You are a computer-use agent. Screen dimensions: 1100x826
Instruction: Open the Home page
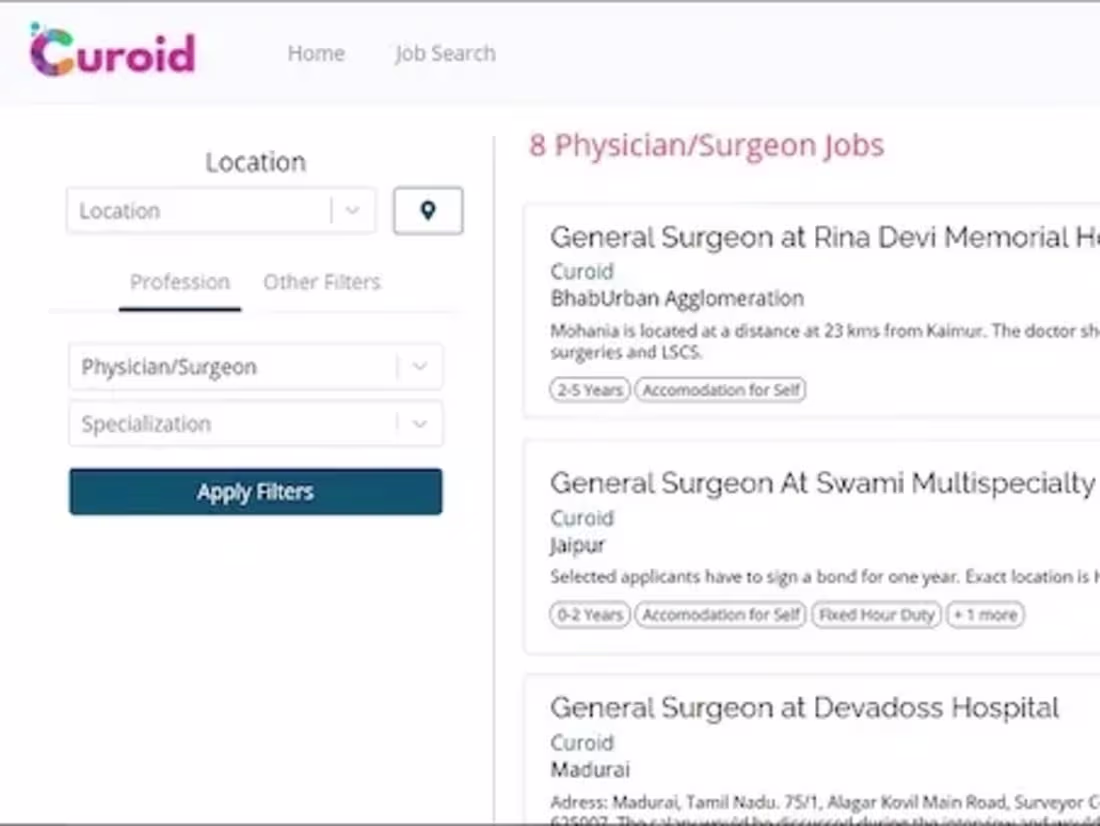[x=316, y=53]
